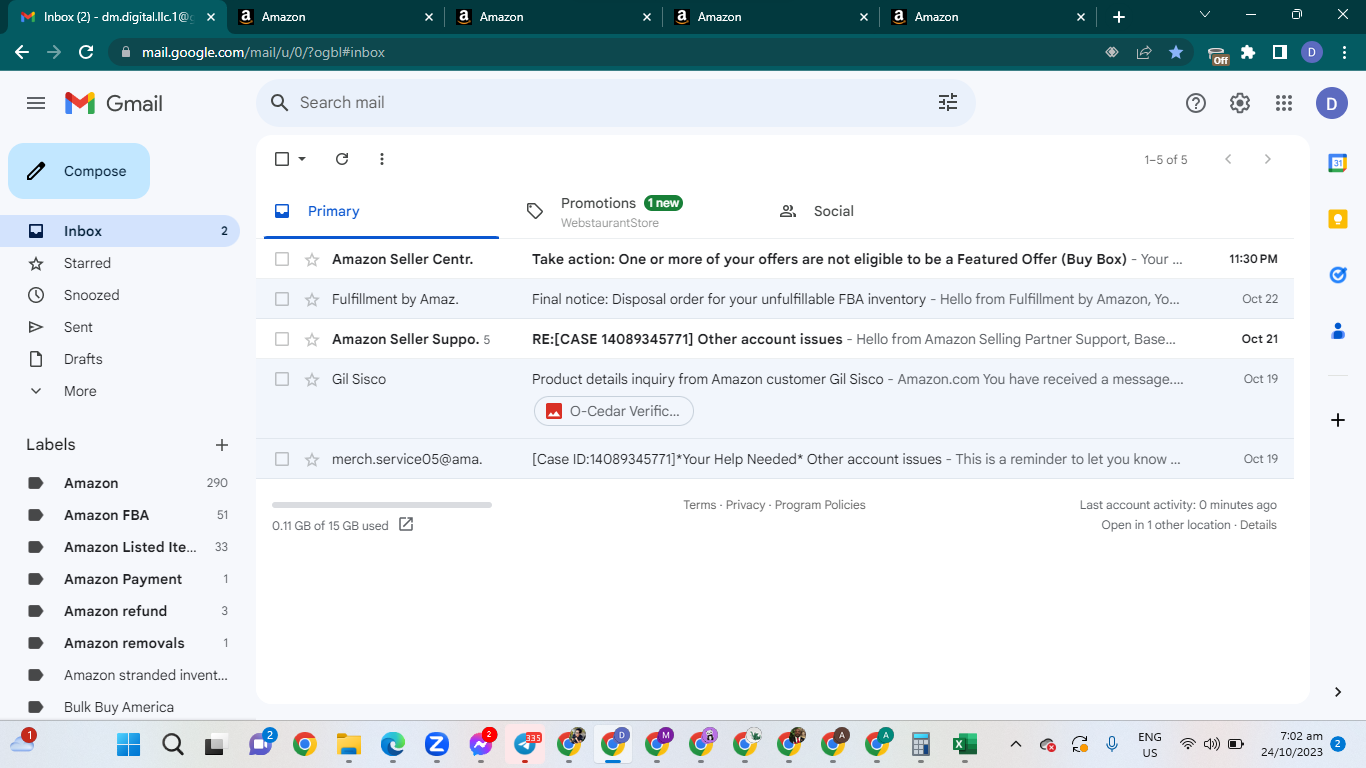Open the Google Account avatar in Gmail
Image resolution: width=1366 pixels, height=768 pixels.
coord(1332,103)
